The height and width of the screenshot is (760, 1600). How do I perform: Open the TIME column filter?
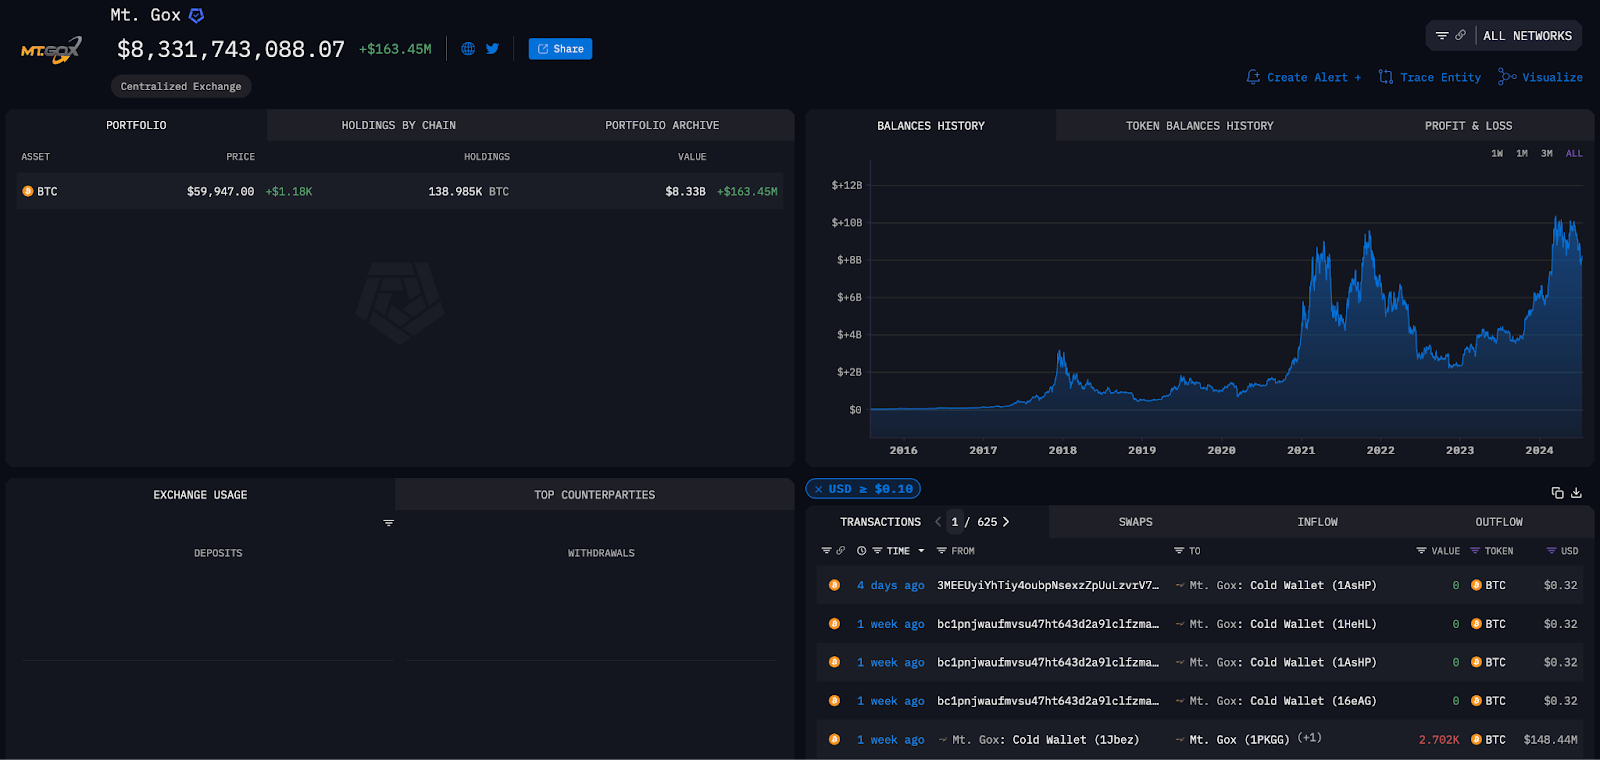tap(877, 551)
